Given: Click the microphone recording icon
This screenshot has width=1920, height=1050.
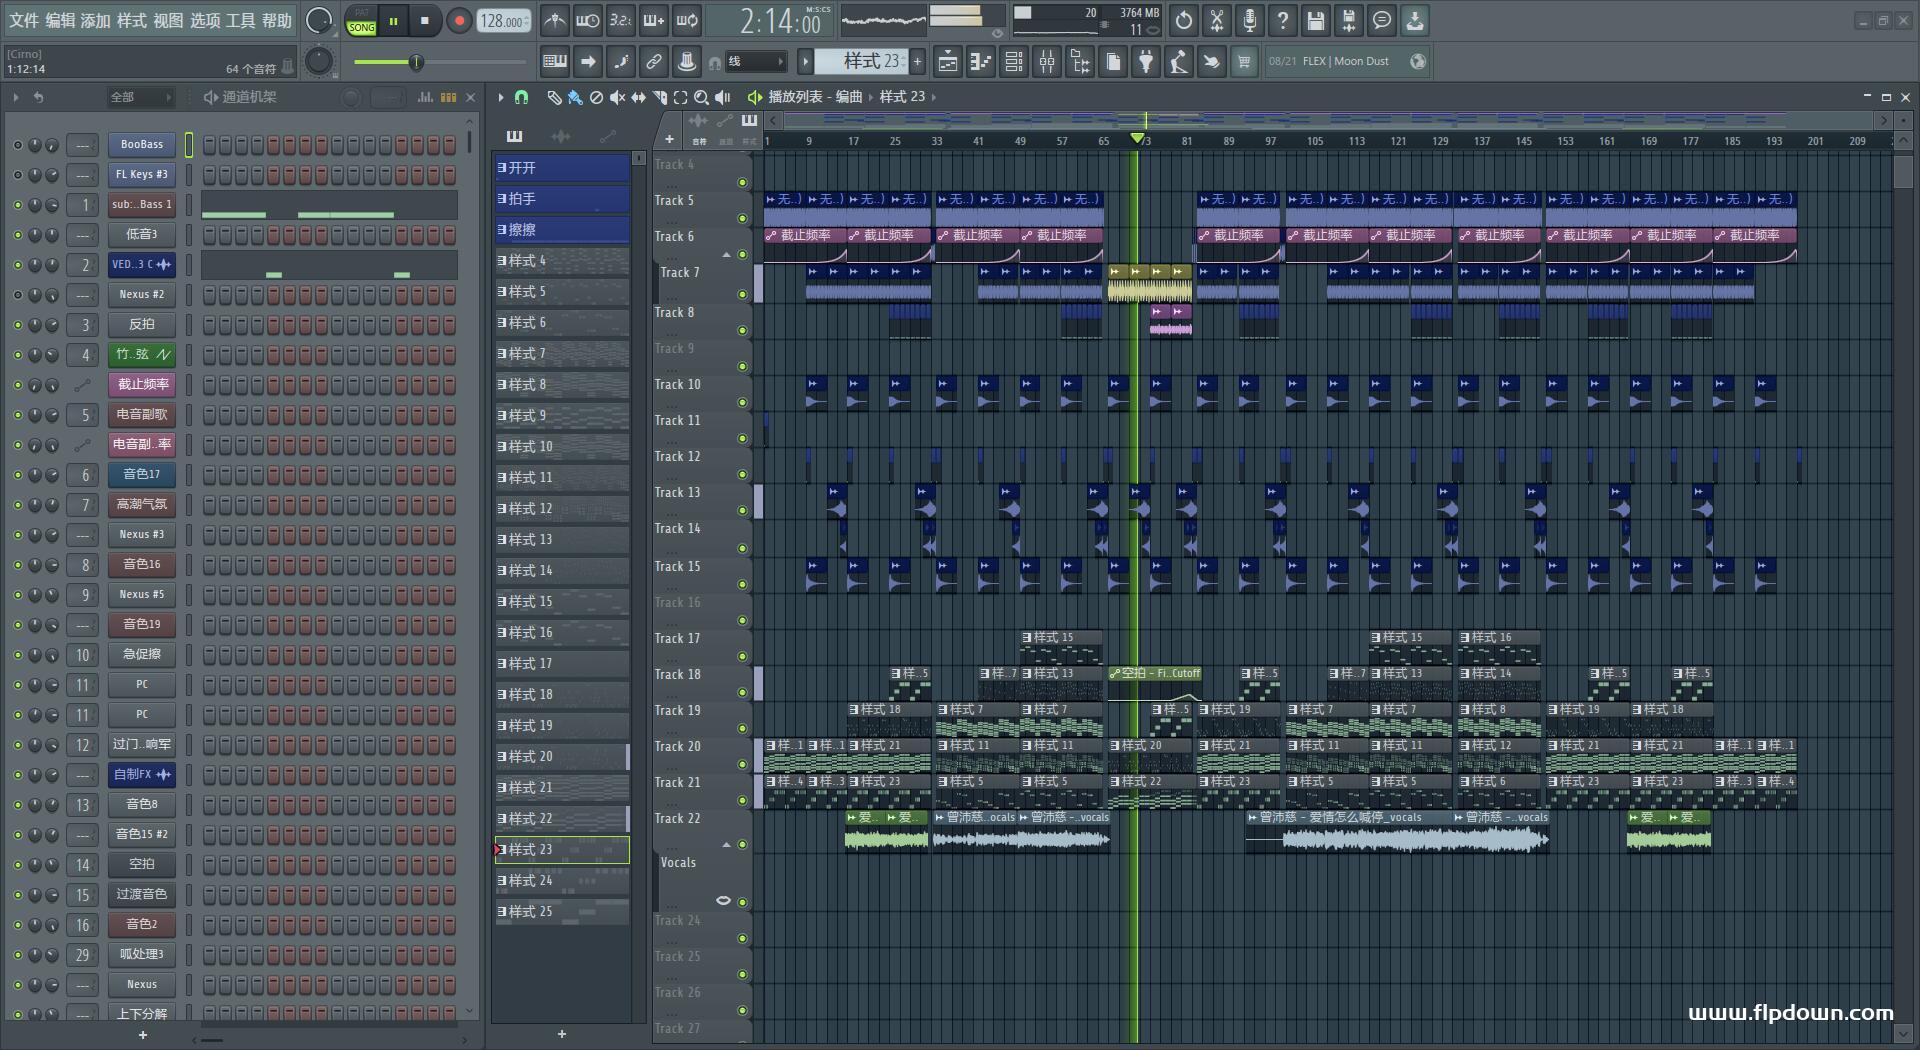Looking at the screenshot, I should point(1249,21).
